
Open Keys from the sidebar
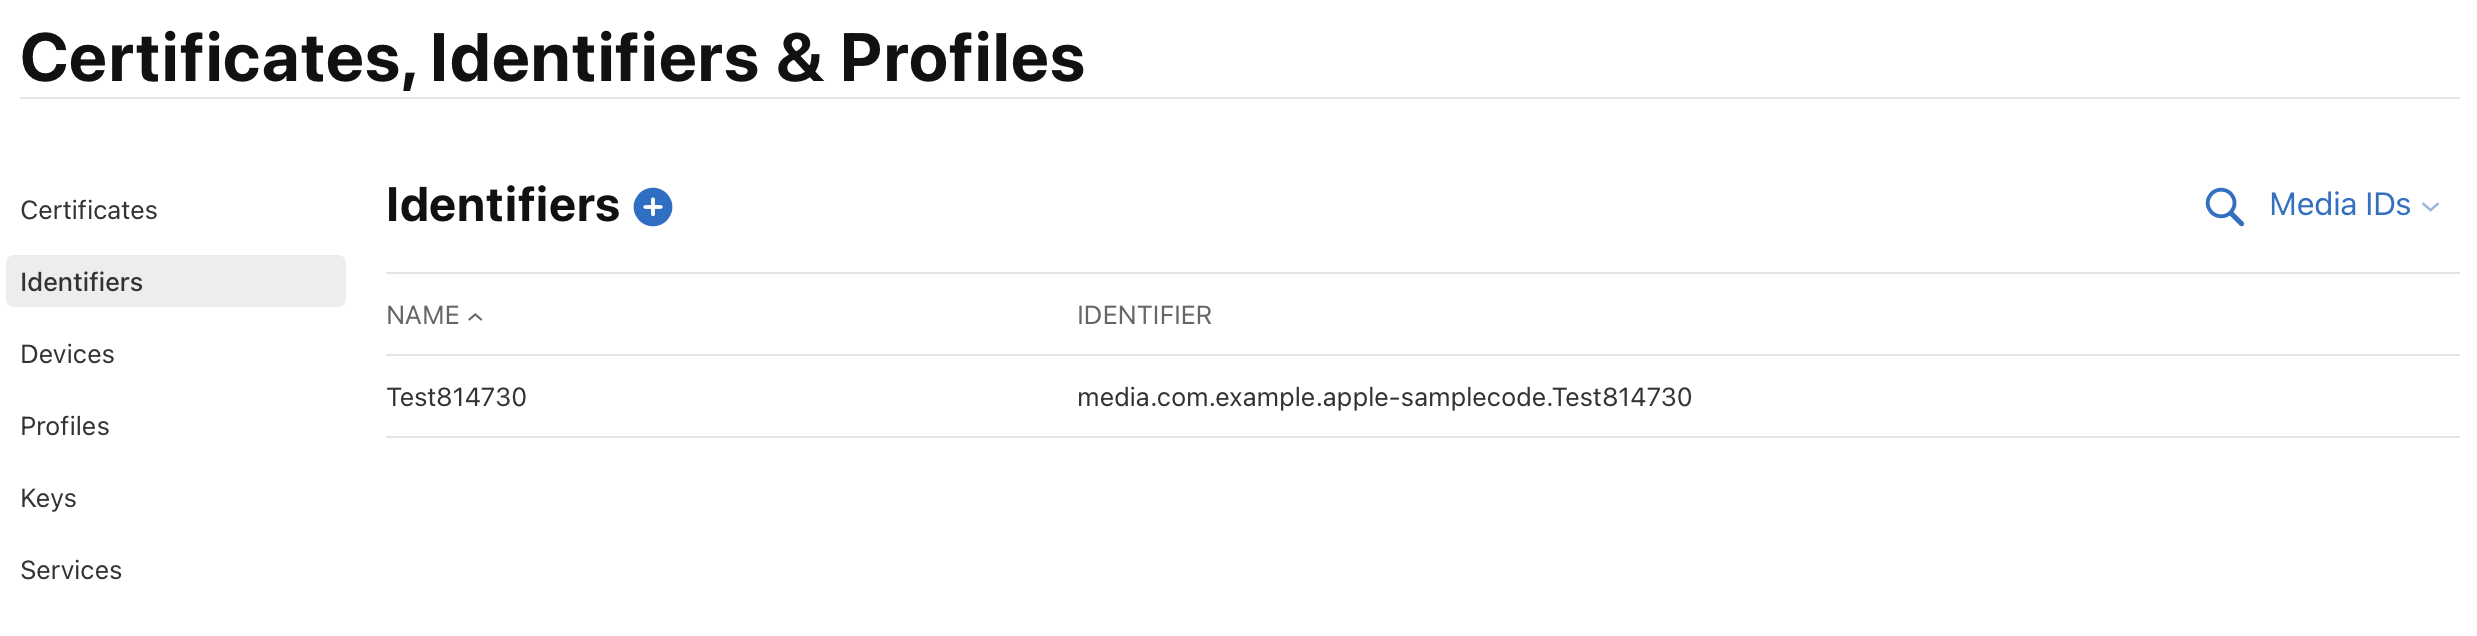pos(48,498)
